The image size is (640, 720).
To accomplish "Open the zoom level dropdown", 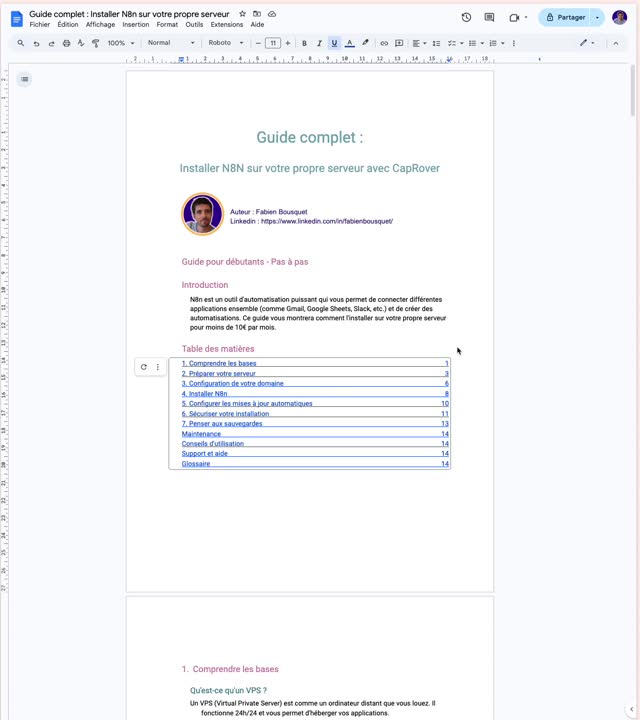I will coord(120,43).
